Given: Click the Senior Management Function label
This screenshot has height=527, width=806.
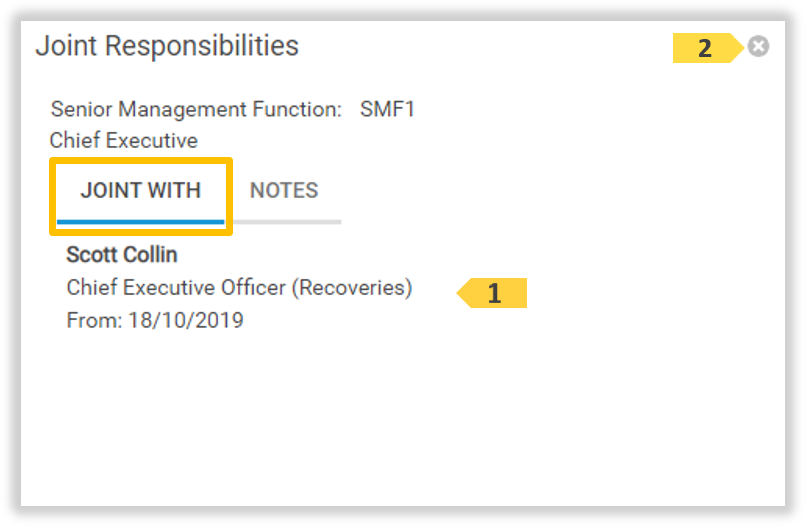Looking at the screenshot, I should pos(196,109).
